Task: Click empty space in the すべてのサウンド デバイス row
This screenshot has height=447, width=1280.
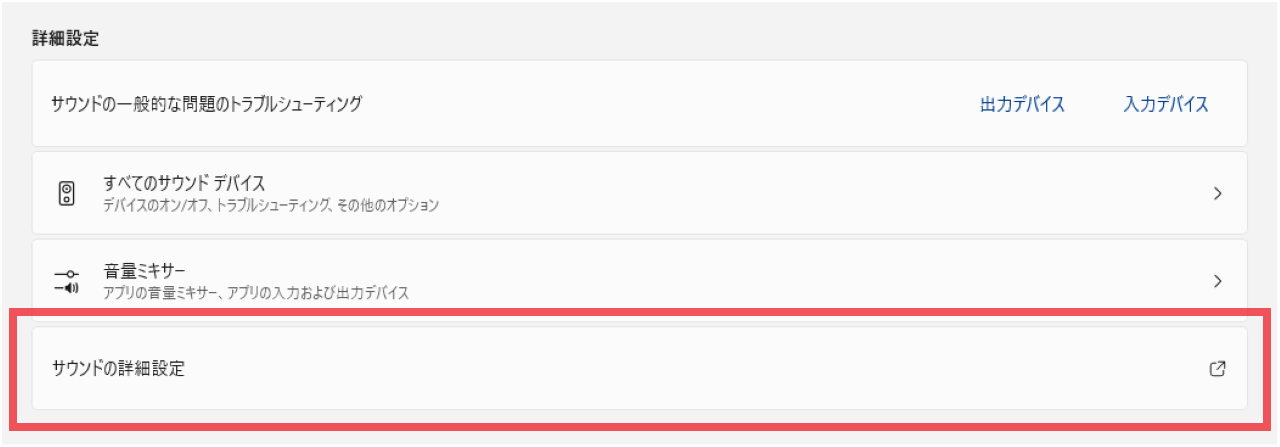Action: coord(800,194)
